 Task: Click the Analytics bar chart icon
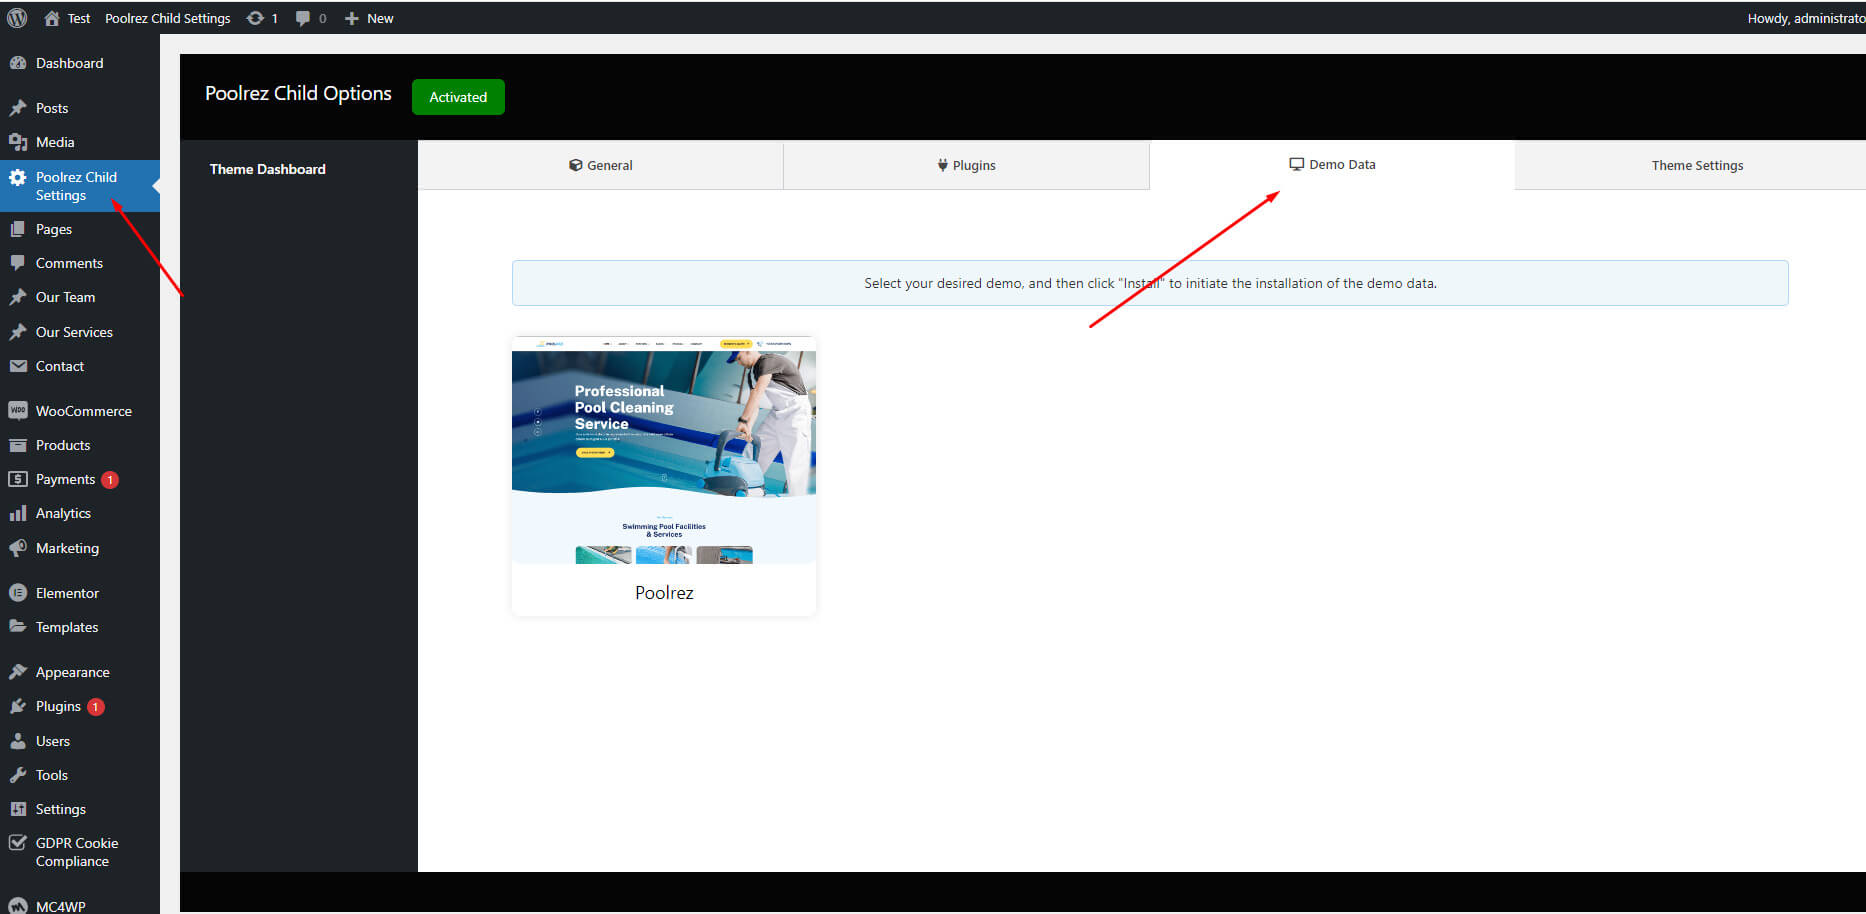[18, 513]
